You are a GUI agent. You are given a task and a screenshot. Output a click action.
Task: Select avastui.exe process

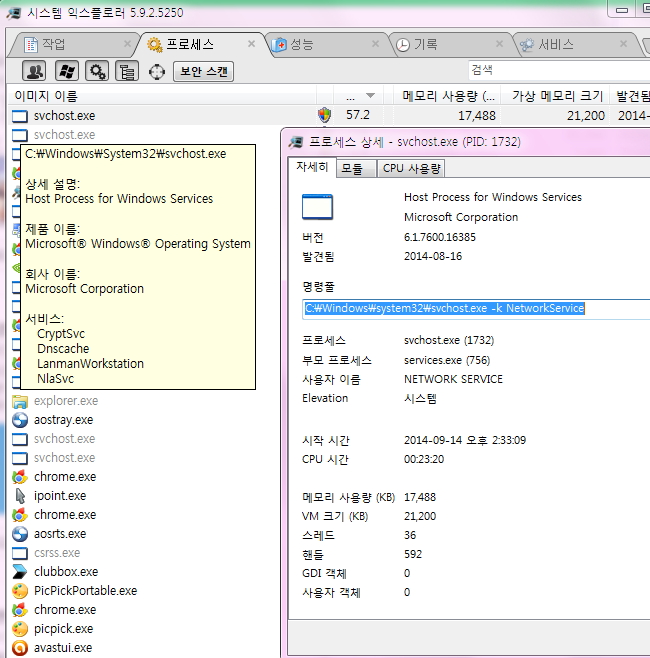tap(63, 648)
